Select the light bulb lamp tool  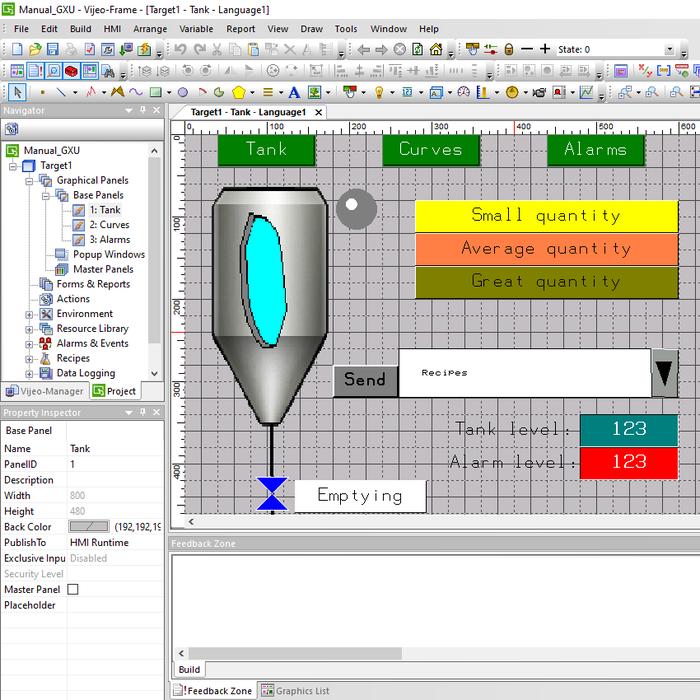coord(380,92)
